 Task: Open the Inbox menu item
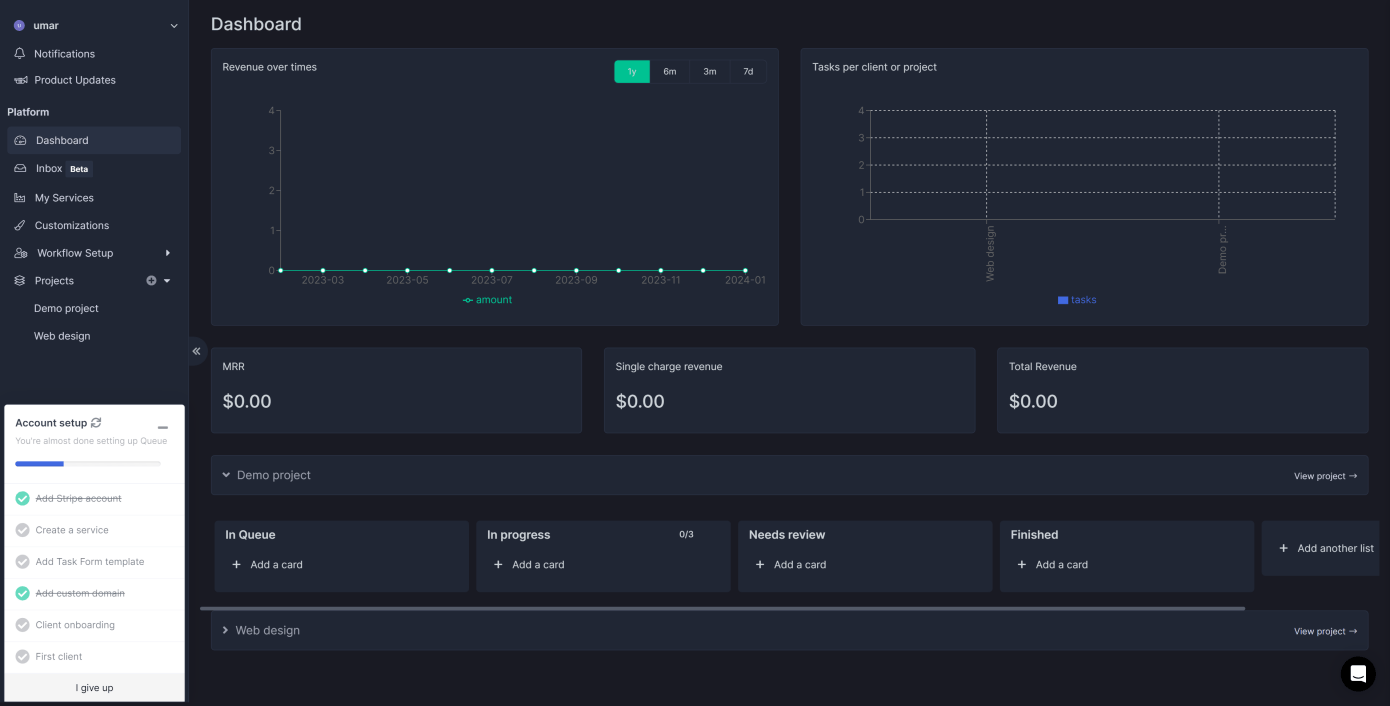(49, 169)
